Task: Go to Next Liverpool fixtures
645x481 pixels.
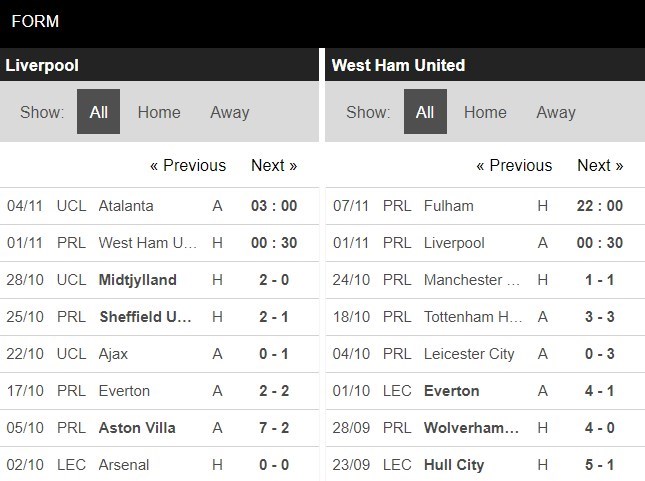Action: point(274,165)
